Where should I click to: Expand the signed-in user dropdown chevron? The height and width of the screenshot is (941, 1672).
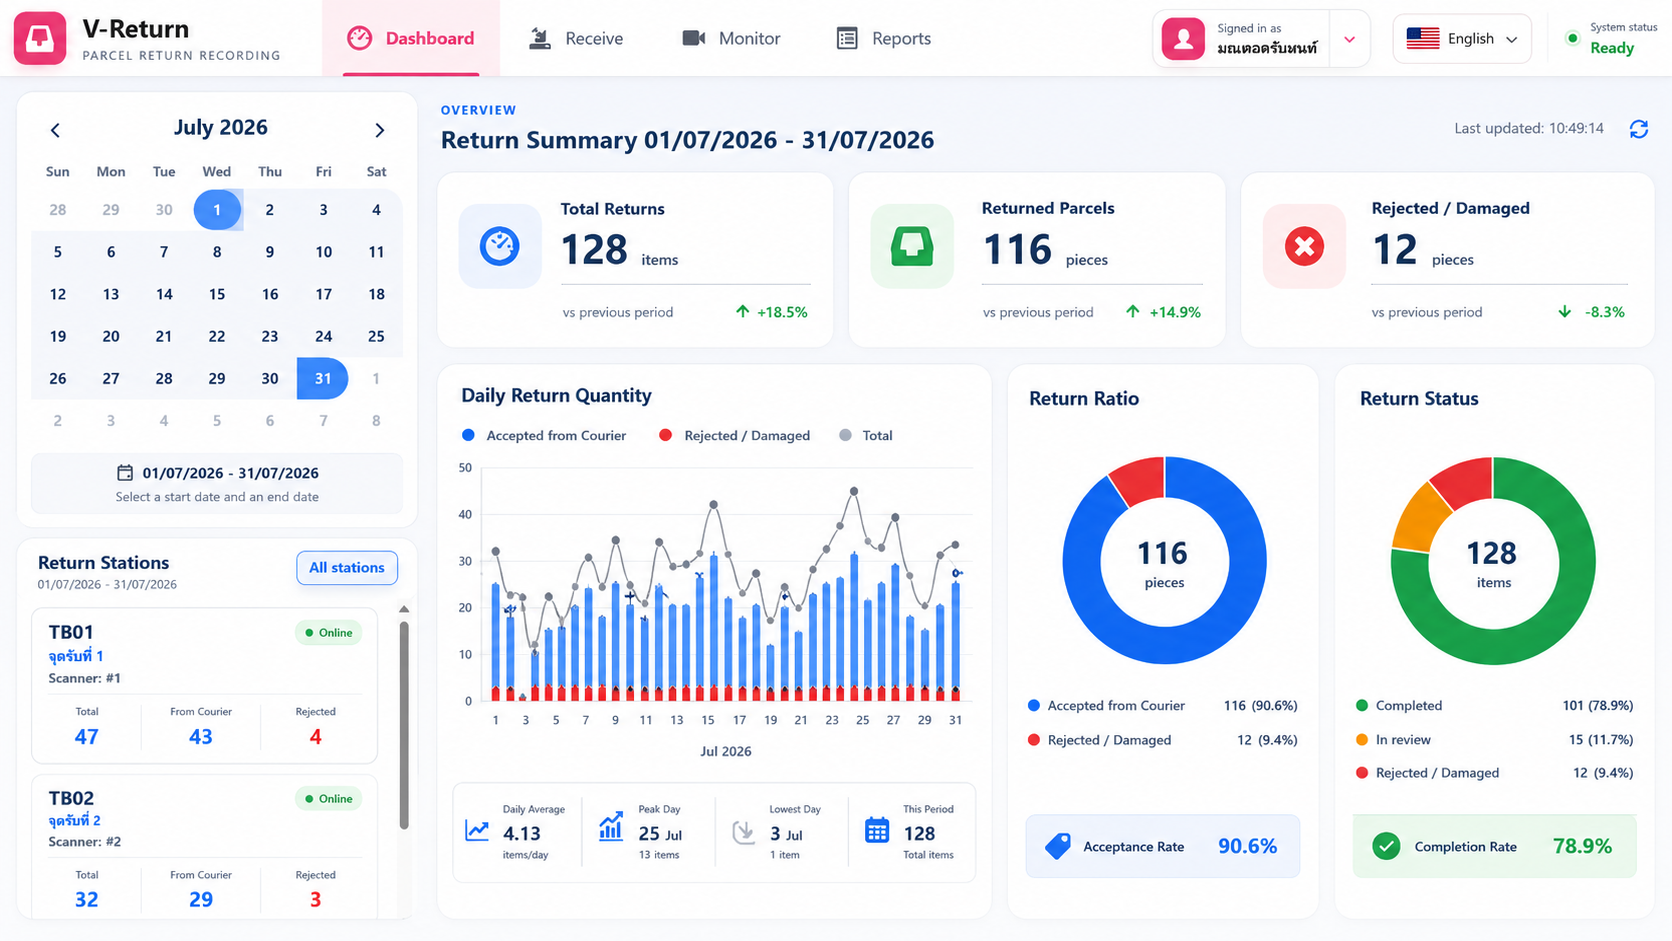tap(1350, 40)
